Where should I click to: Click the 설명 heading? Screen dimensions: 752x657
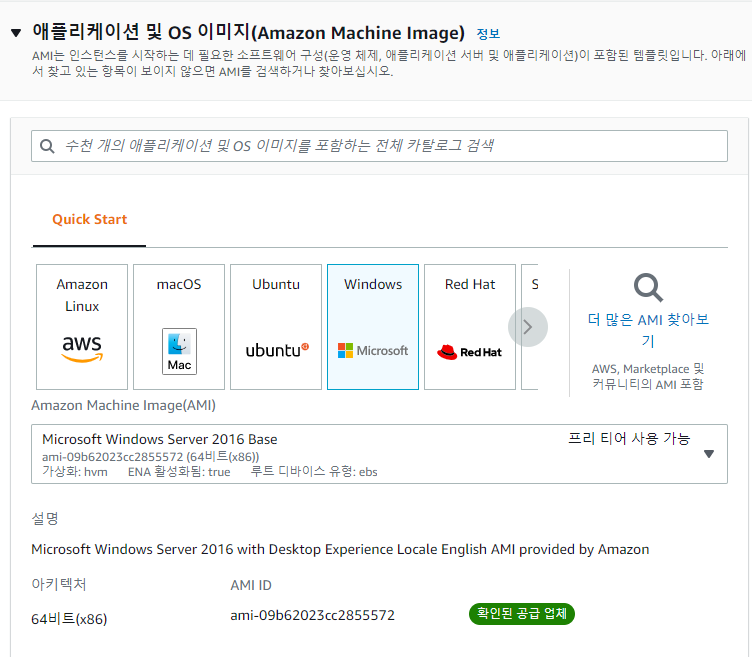point(45,518)
